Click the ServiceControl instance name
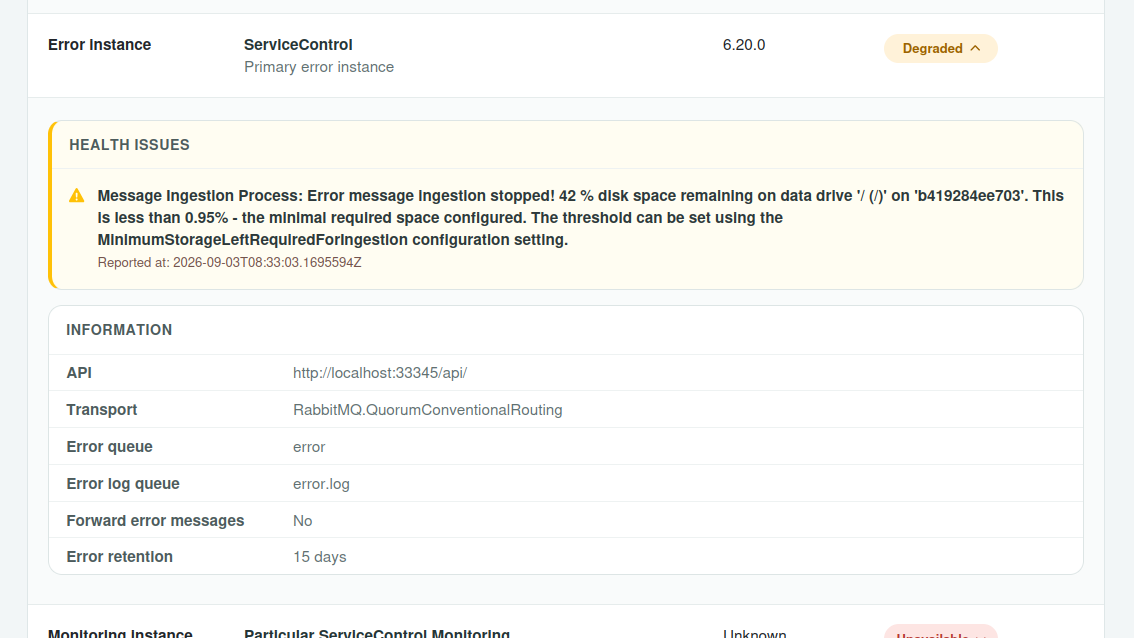This screenshot has width=1134, height=638. pyautogui.click(x=298, y=45)
